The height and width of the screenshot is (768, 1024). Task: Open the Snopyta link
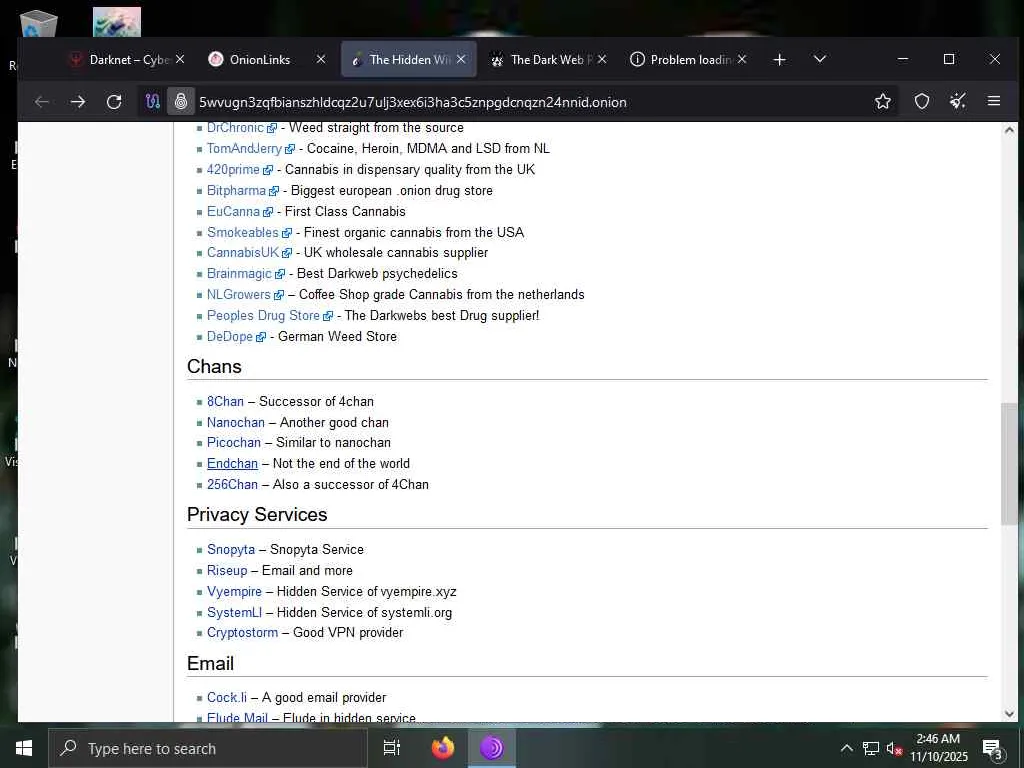[x=231, y=550]
